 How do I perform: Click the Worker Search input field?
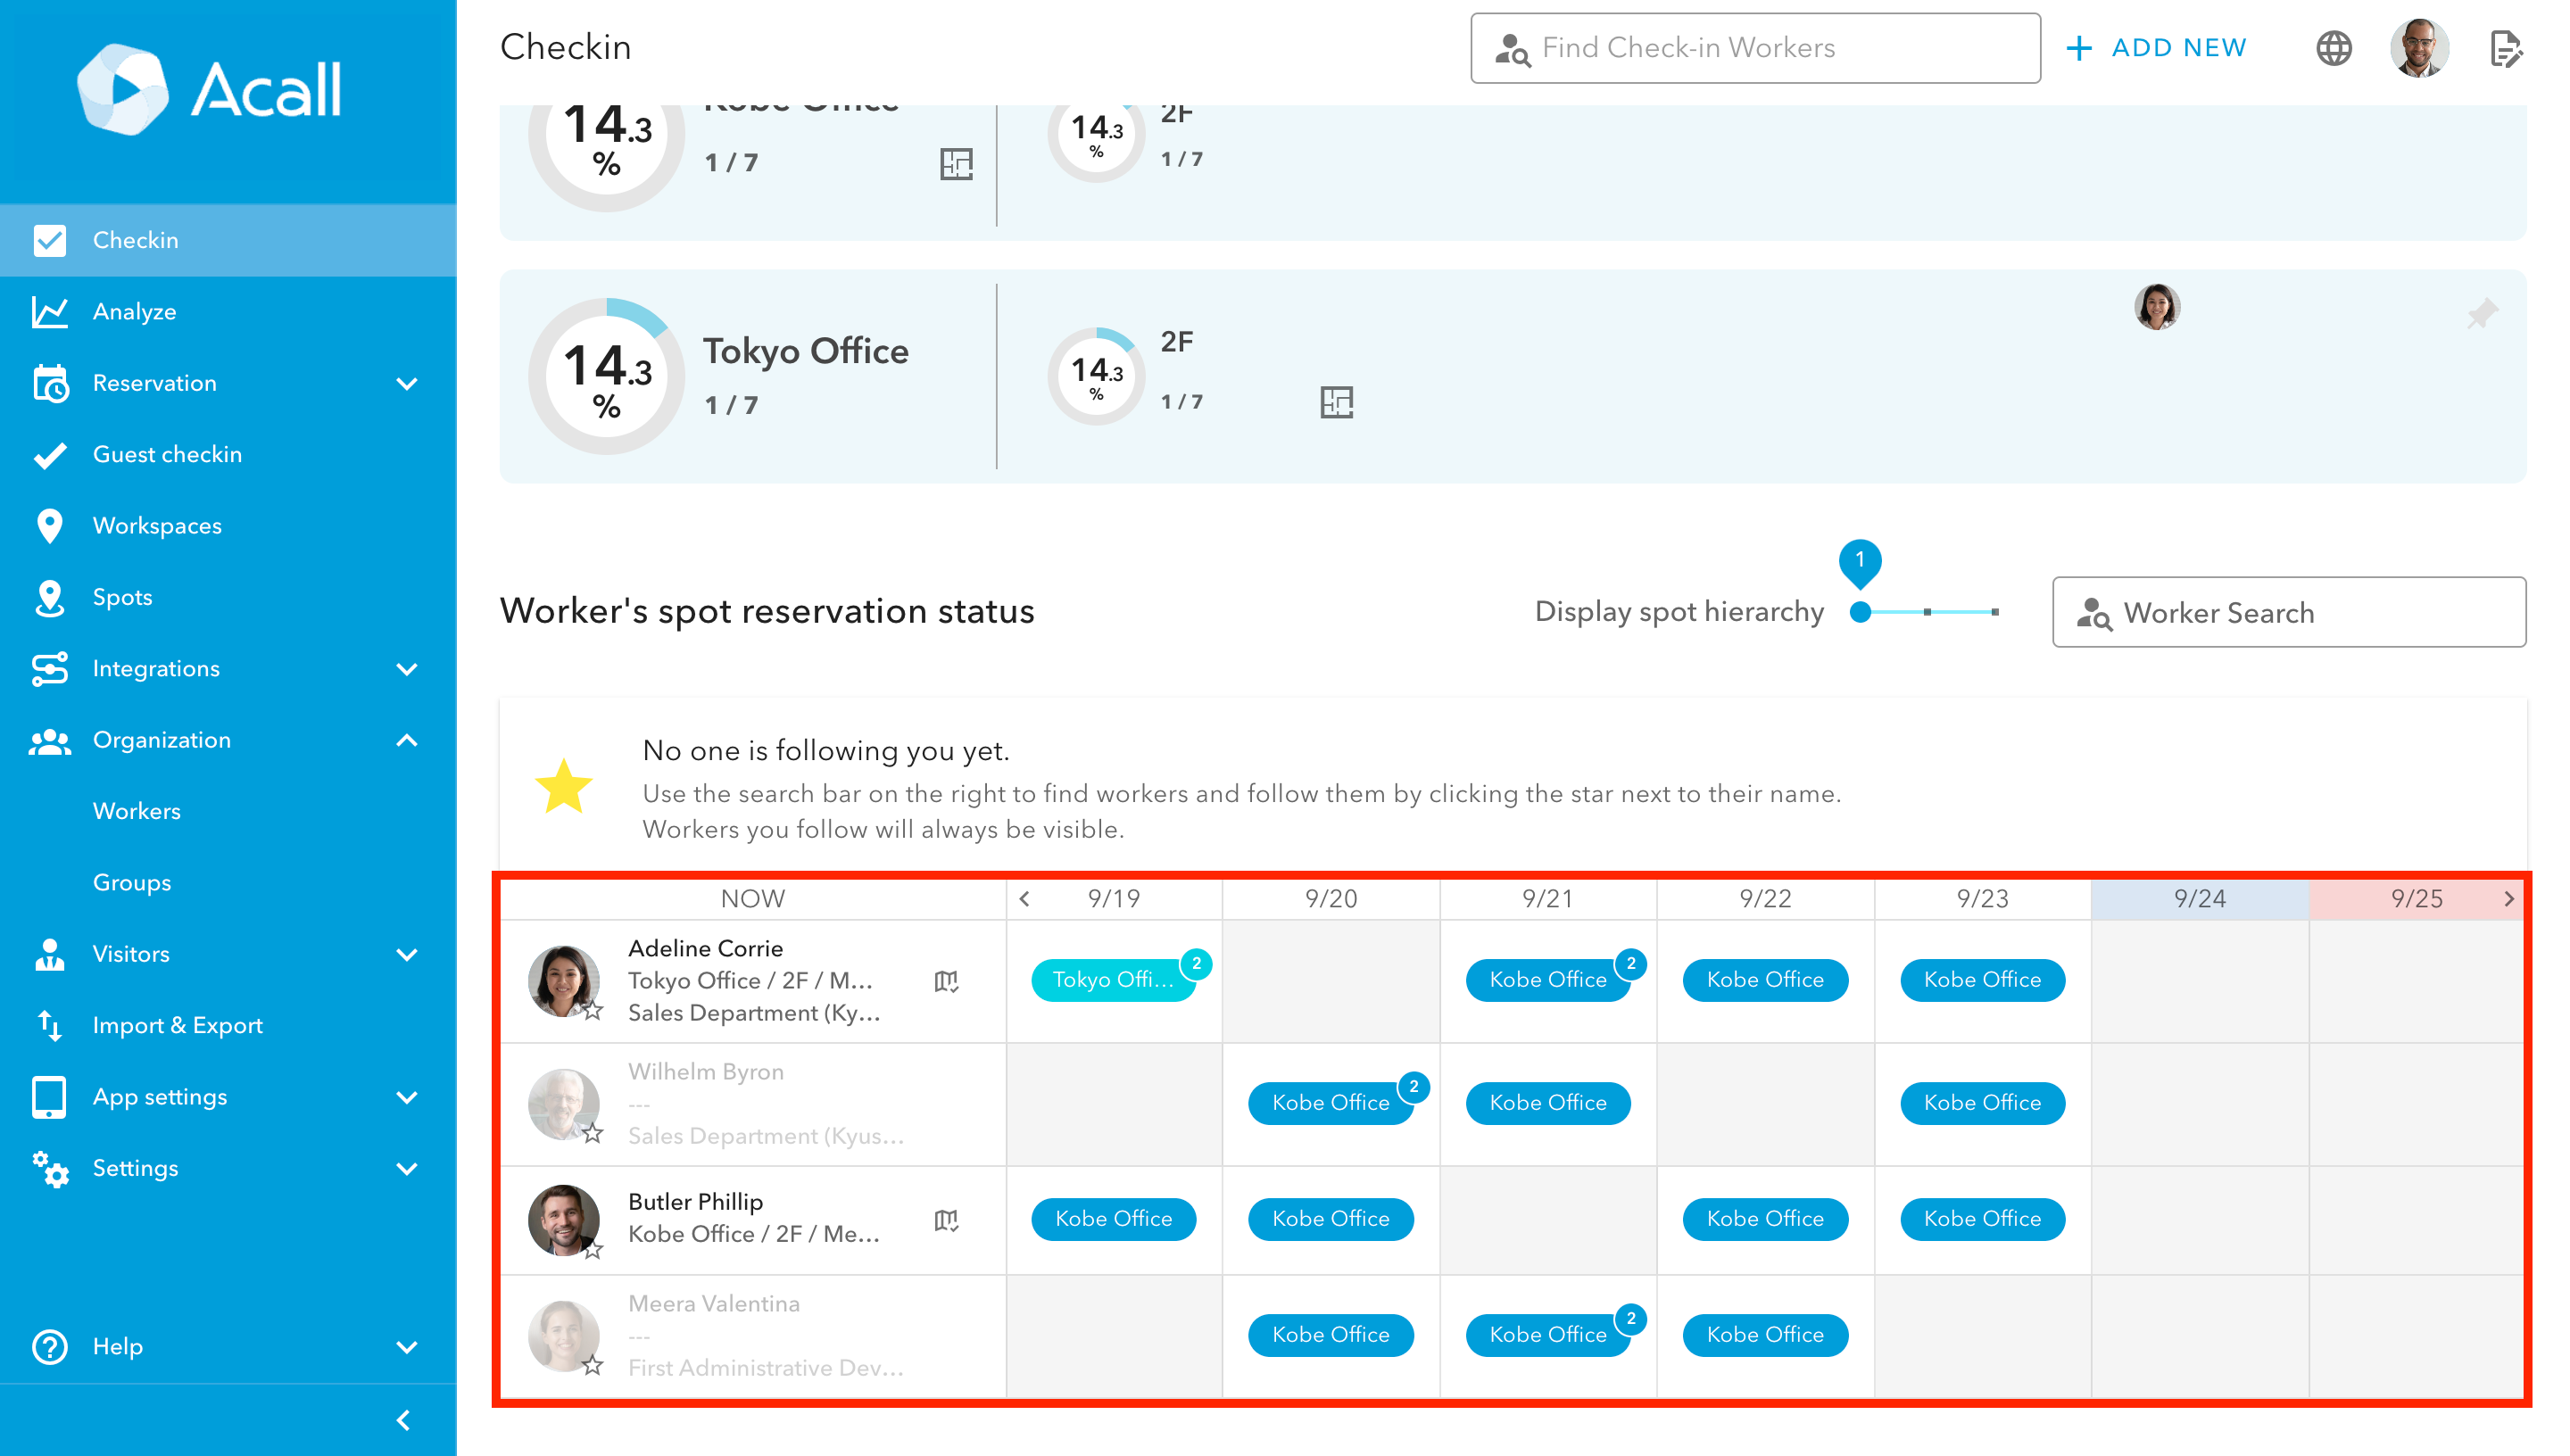(2289, 612)
